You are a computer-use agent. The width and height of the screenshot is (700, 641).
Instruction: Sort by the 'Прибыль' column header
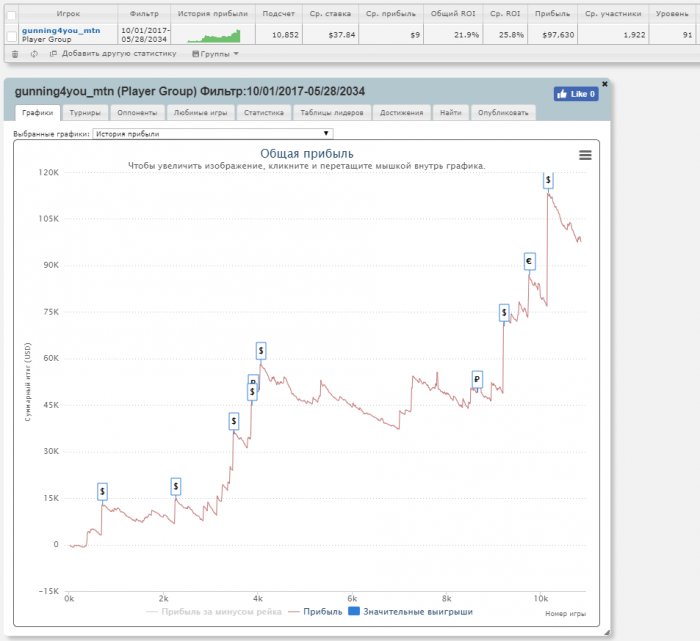coord(552,14)
